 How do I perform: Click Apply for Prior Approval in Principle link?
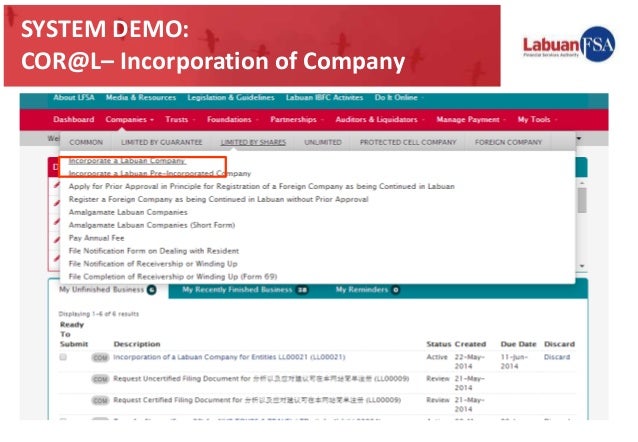[262, 186]
